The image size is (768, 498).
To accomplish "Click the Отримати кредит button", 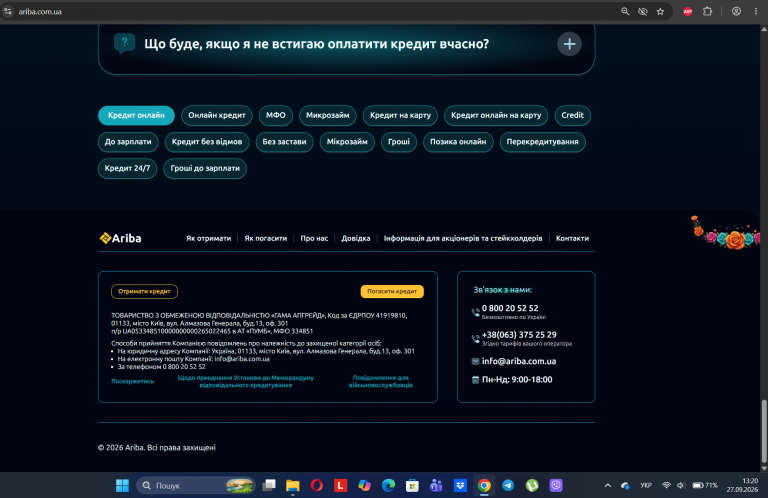I will point(144,291).
